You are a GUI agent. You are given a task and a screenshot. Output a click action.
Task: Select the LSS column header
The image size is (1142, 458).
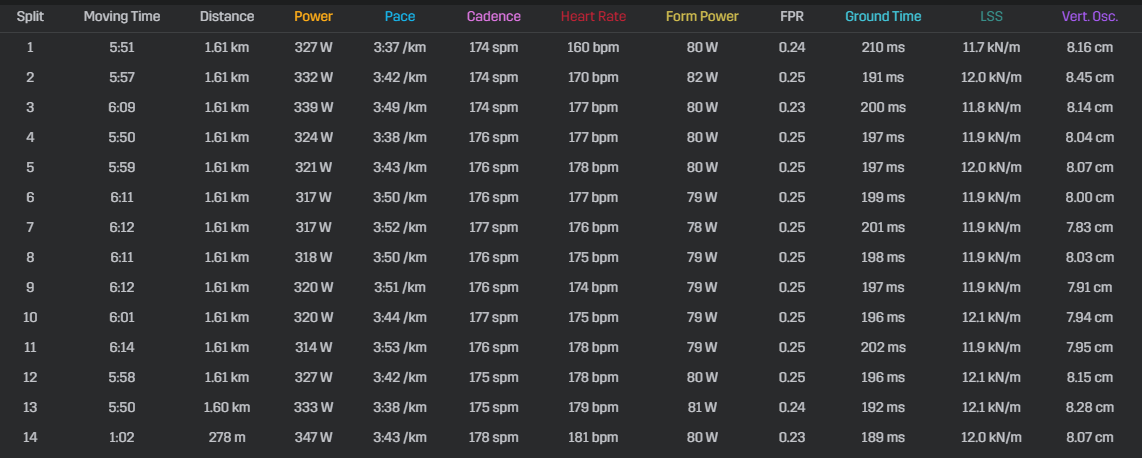click(991, 17)
